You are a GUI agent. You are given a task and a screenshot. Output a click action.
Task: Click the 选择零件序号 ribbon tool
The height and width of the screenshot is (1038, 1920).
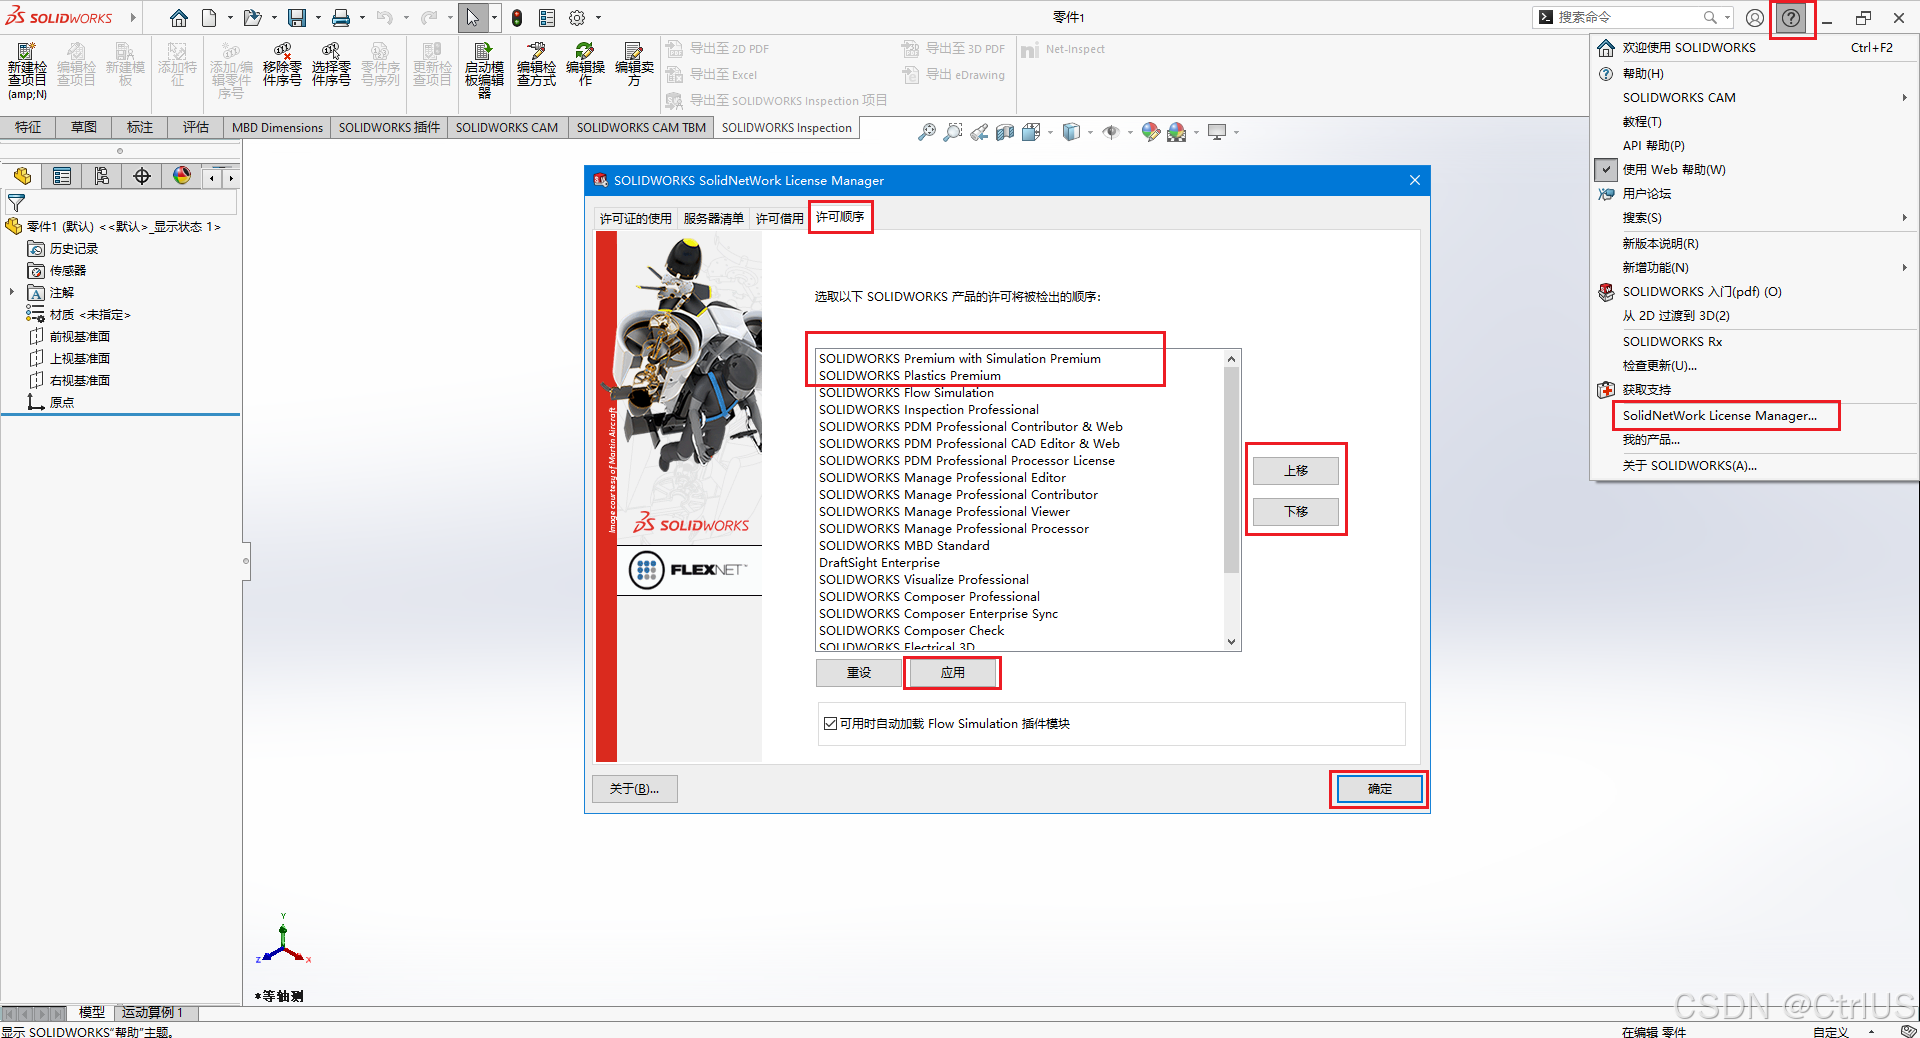tap(331, 65)
